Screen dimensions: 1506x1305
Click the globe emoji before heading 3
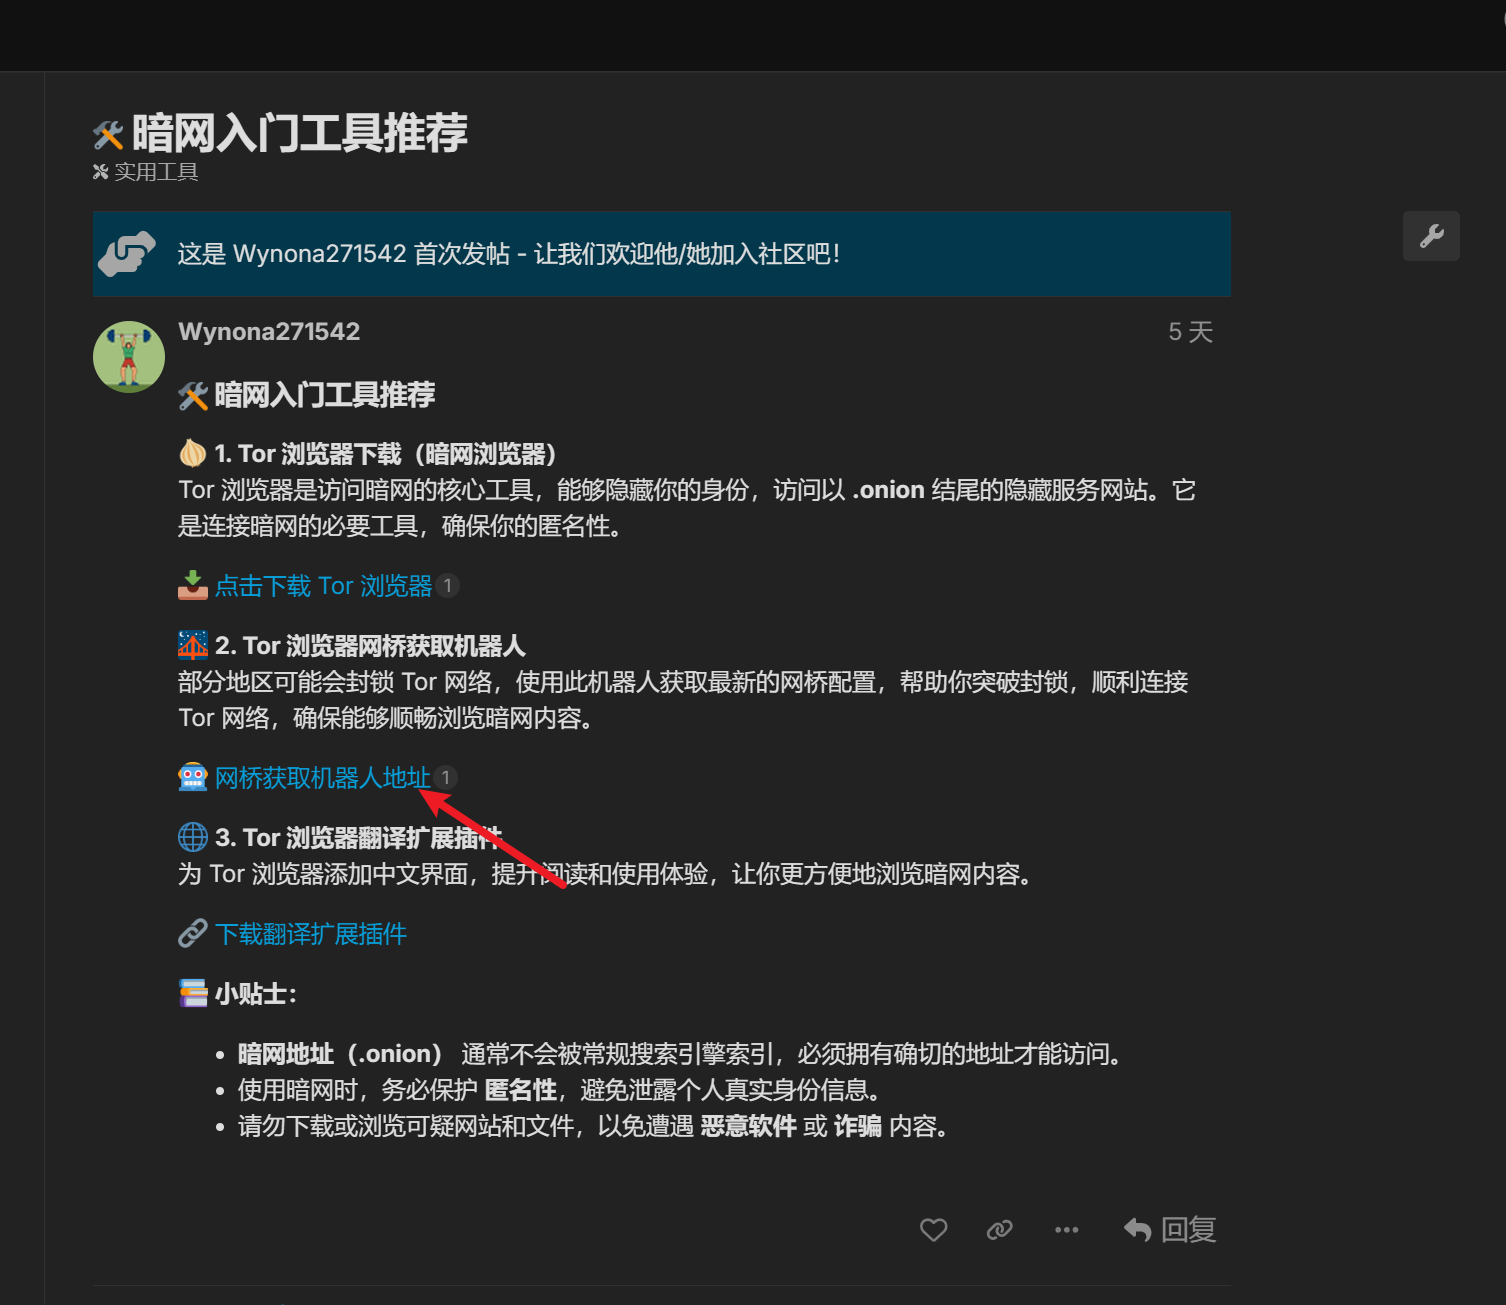point(193,837)
